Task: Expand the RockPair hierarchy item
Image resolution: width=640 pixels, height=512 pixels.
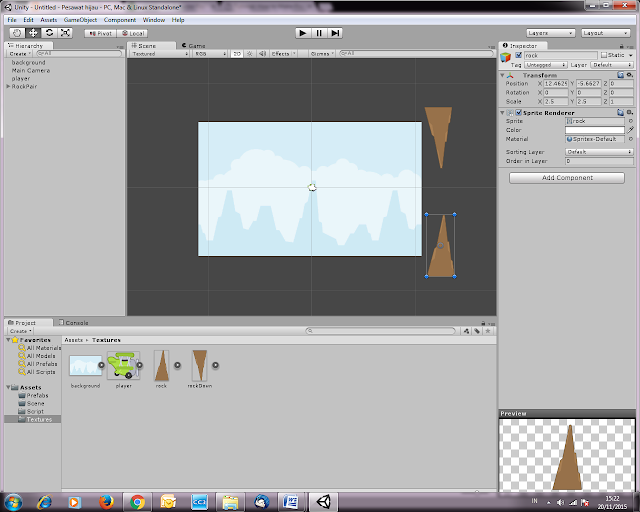Action: click(8, 86)
